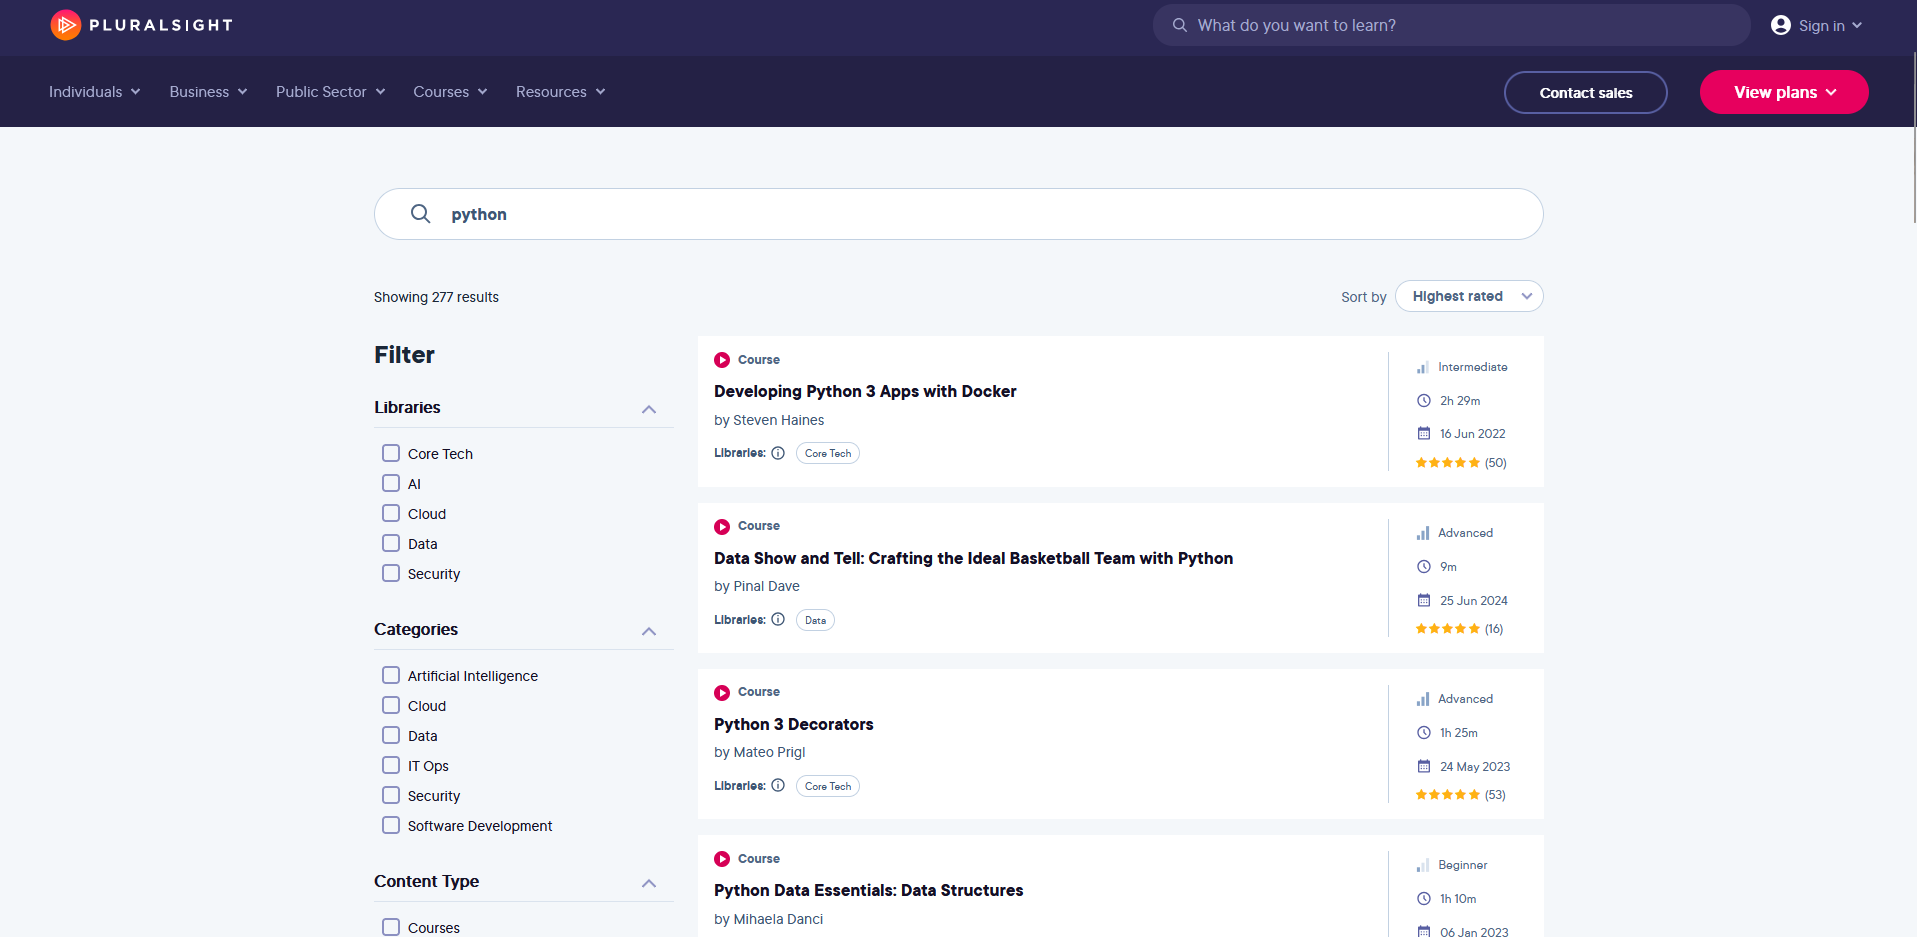This screenshot has height=937, width=1917.
Task: Select the Security library checkbox
Action: coord(391,573)
